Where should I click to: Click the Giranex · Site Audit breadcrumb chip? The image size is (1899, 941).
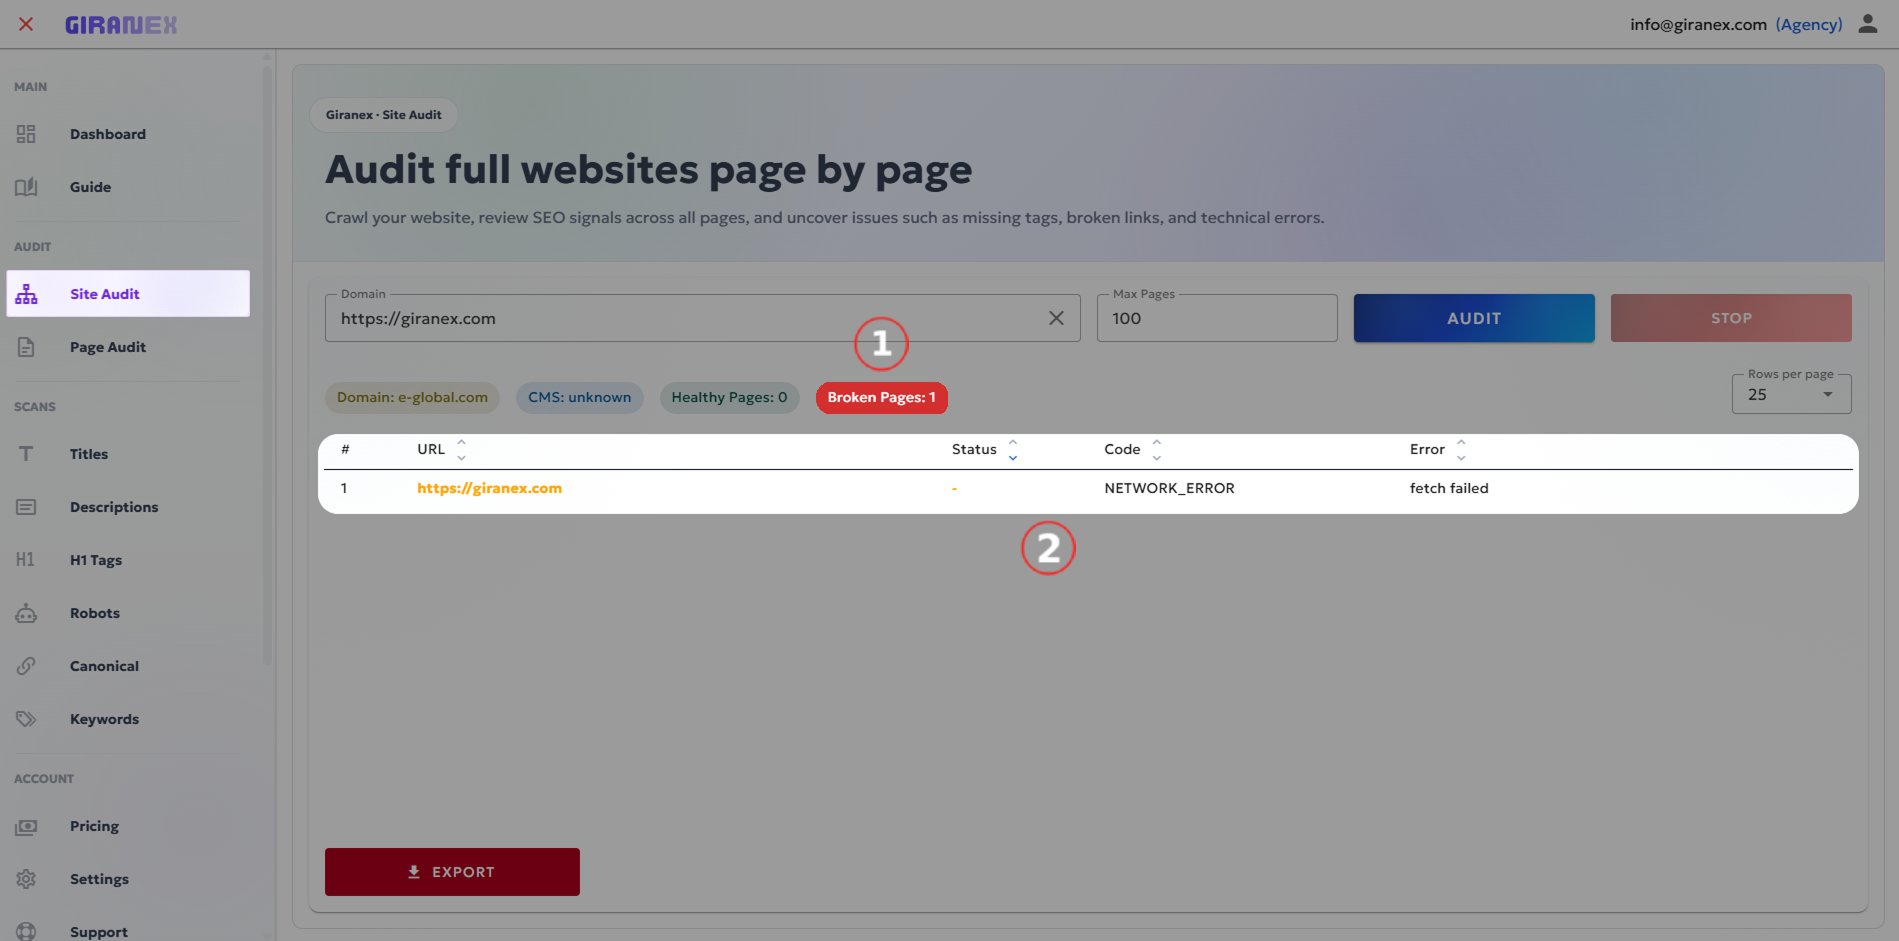384,115
